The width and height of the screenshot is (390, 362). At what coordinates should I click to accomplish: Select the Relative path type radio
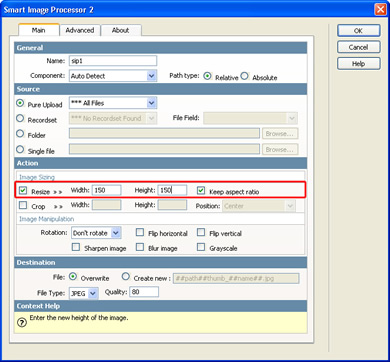point(208,76)
